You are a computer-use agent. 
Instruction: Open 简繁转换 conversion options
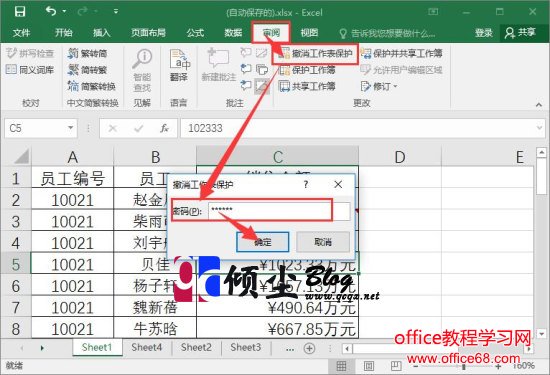pyautogui.click(x=92, y=86)
